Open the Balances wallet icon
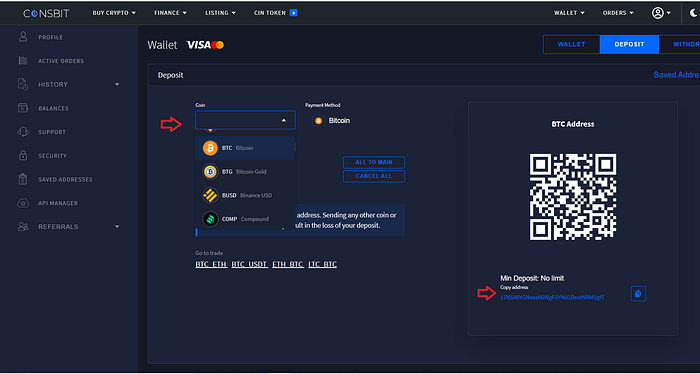The height and width of the screenshot is (374, 700). click(x=23, y=108)
